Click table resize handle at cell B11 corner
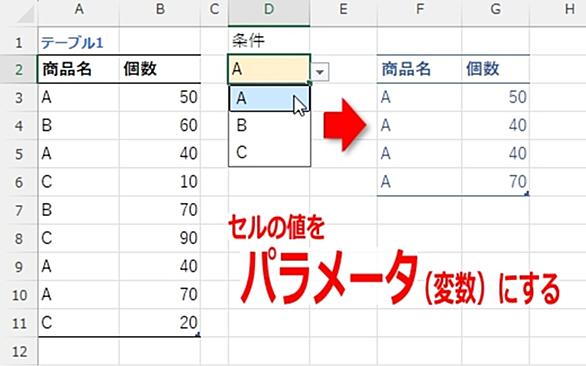This screenshot has height=366, width=586. [198, 334]
